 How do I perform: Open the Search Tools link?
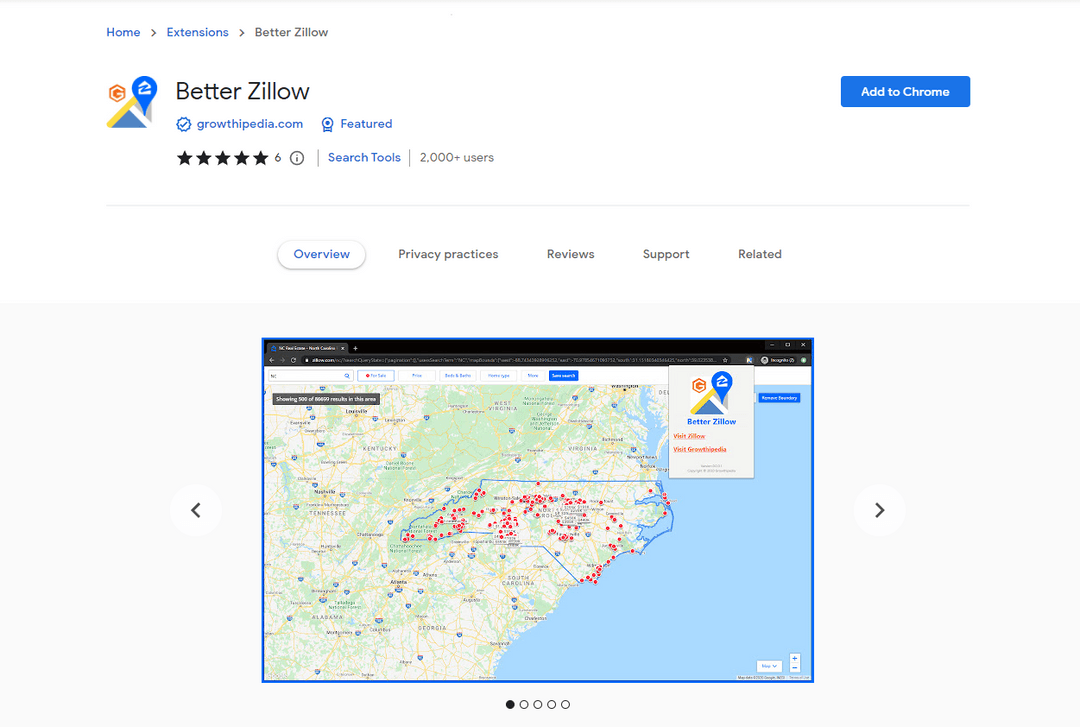pos(363,157)
